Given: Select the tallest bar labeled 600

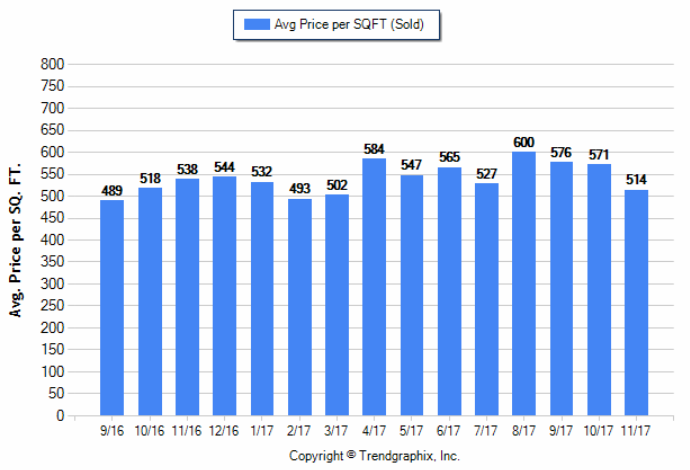Looking at the screenshot, I should 524,284.
